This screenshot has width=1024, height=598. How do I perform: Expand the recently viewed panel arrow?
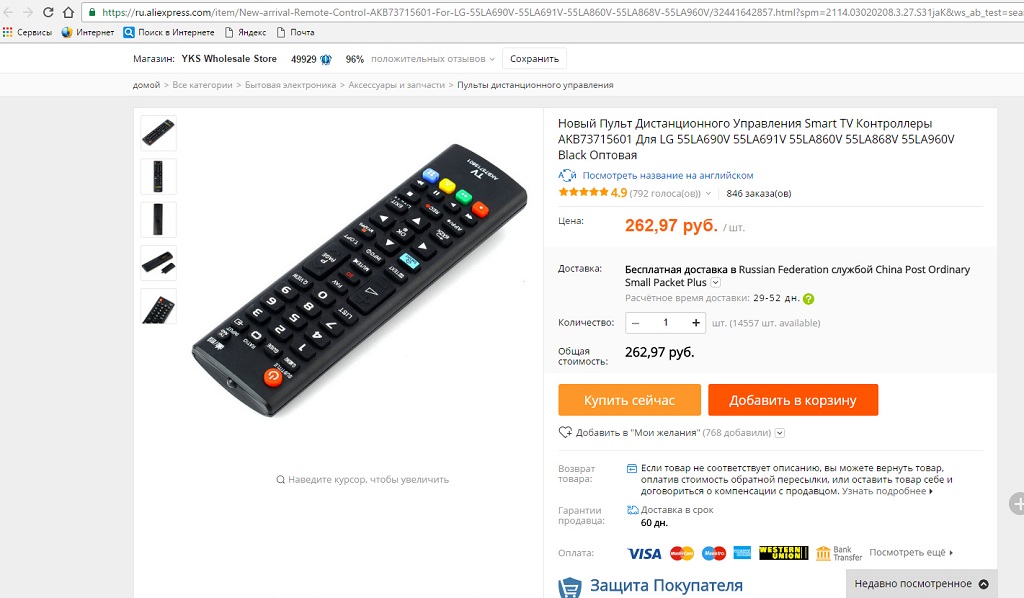pos(984,584)
